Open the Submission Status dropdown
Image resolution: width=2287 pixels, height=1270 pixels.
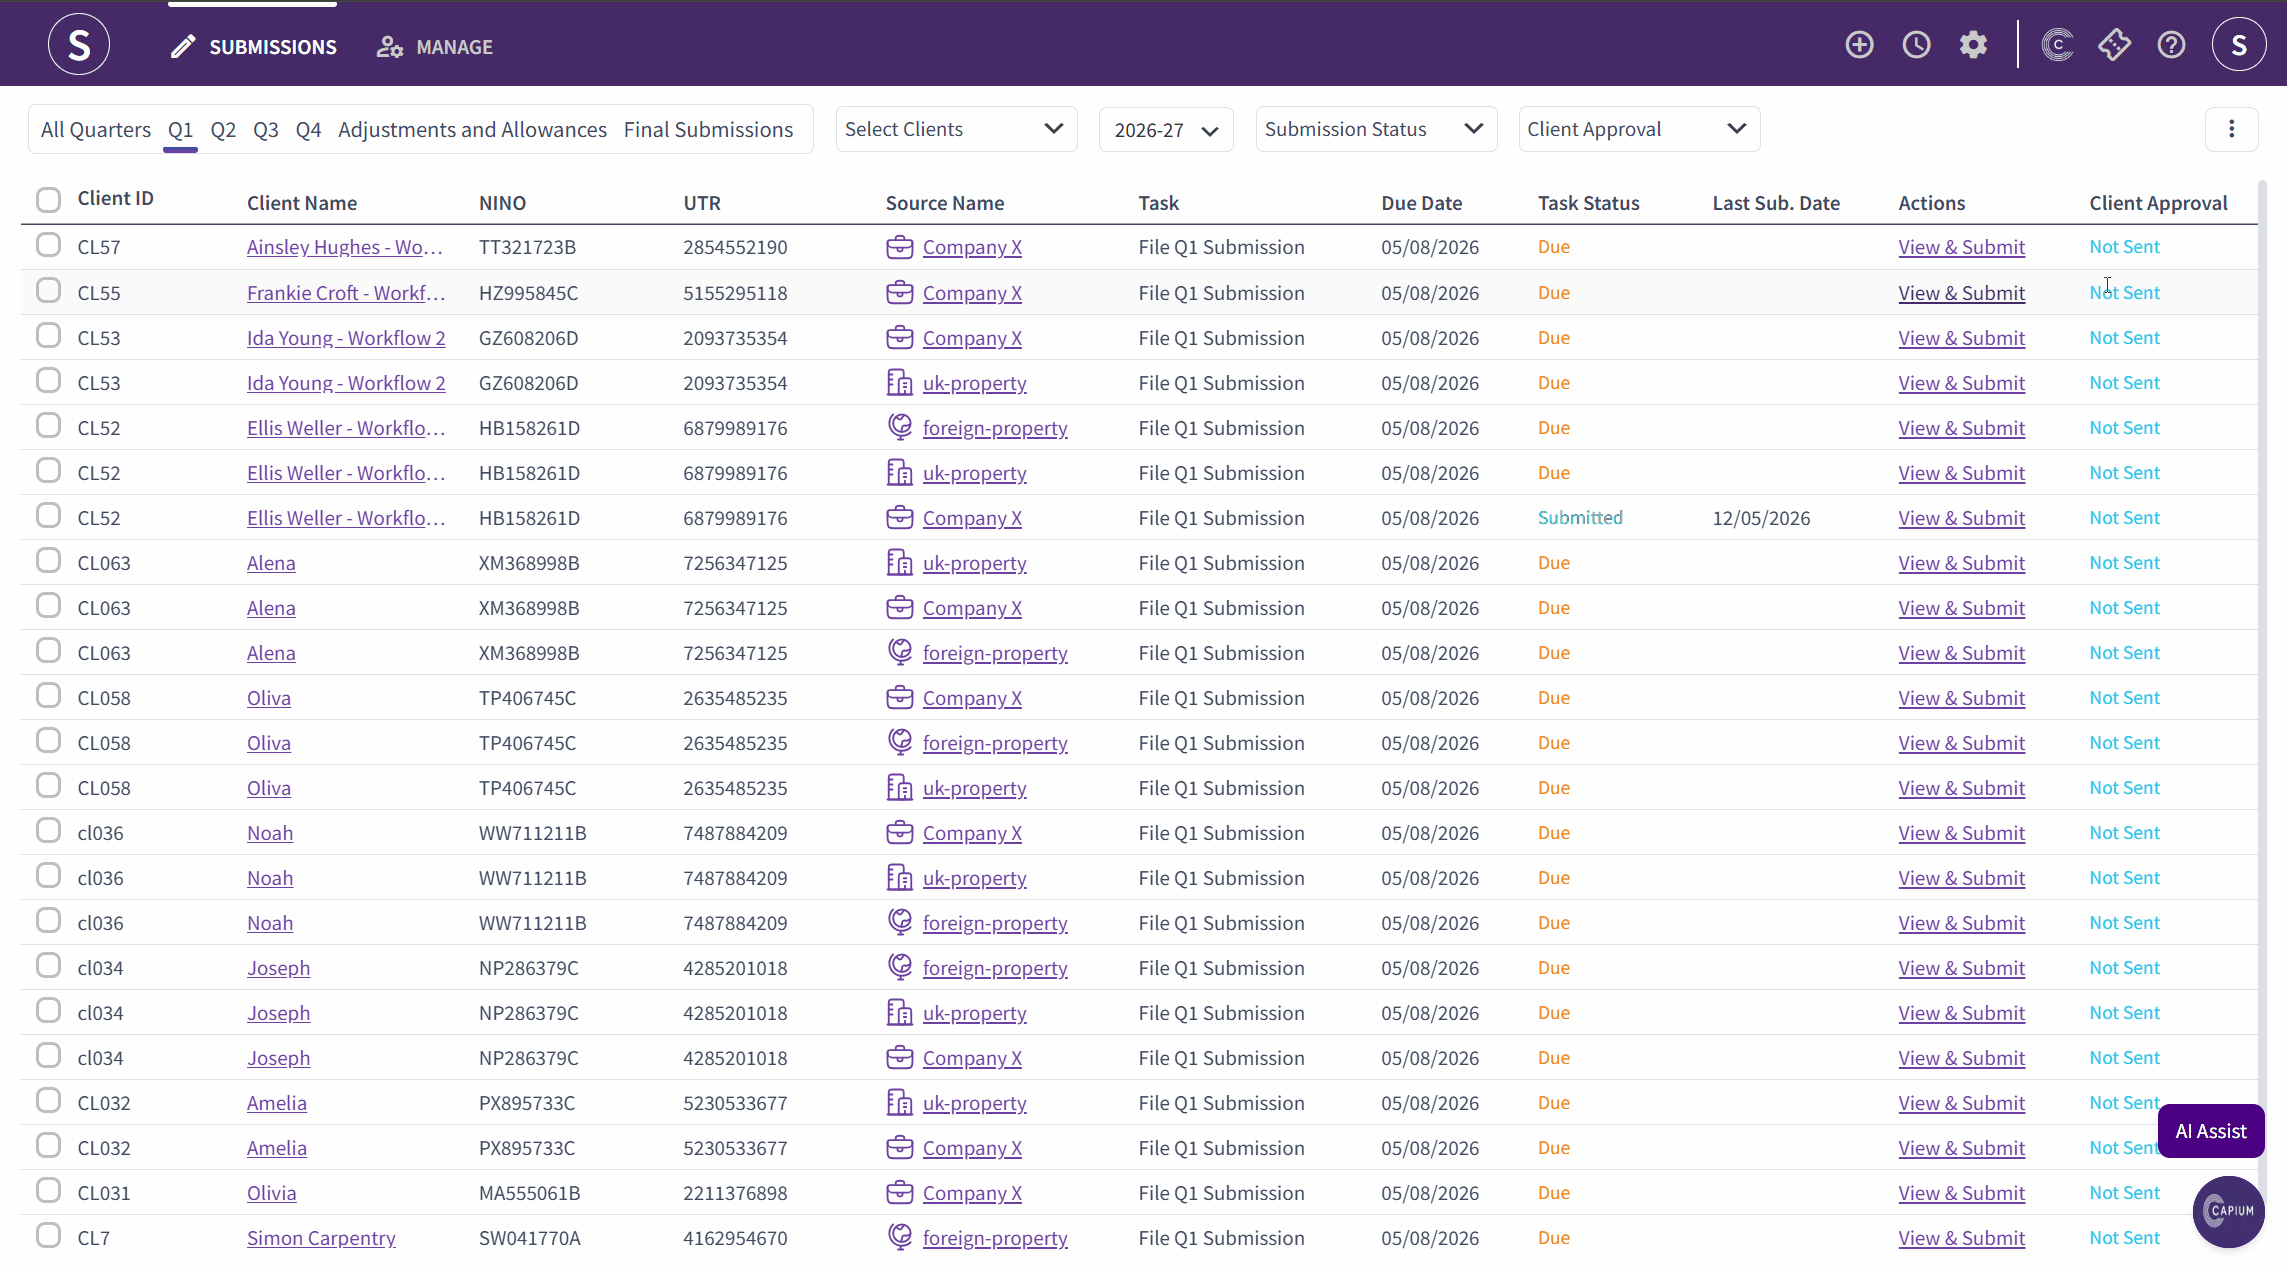(x=1376, y=129)
